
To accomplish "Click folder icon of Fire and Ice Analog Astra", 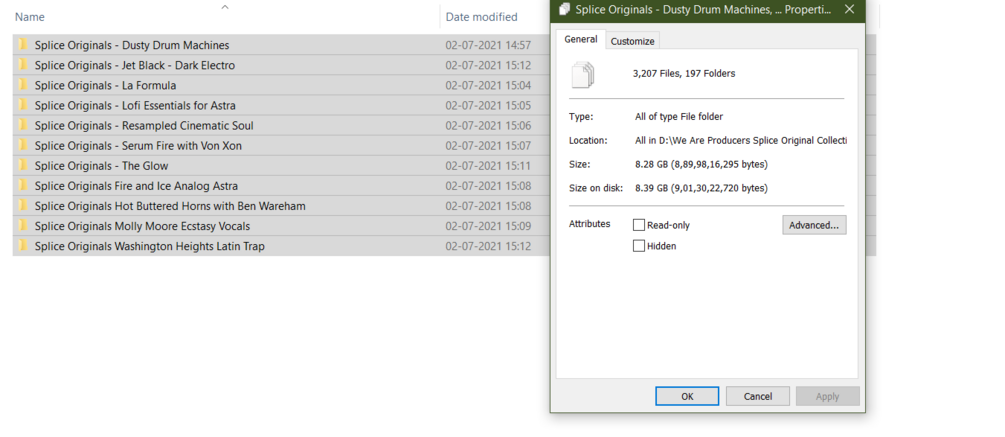I will (23, 186).
